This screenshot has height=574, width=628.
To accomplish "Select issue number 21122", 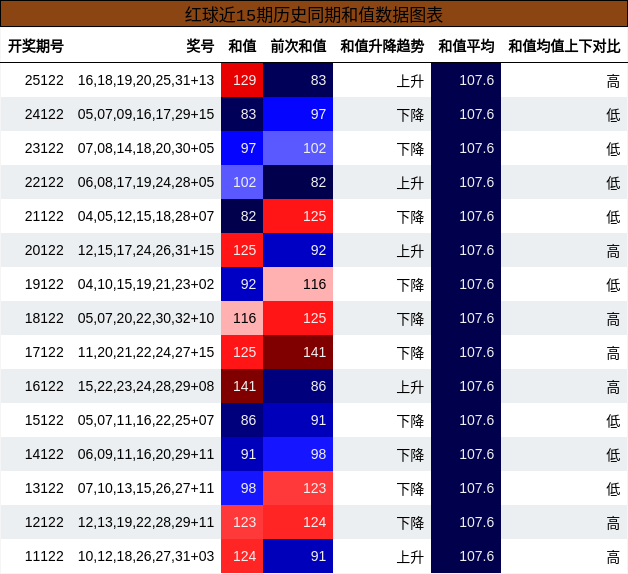I will click(x=44, y=216).
